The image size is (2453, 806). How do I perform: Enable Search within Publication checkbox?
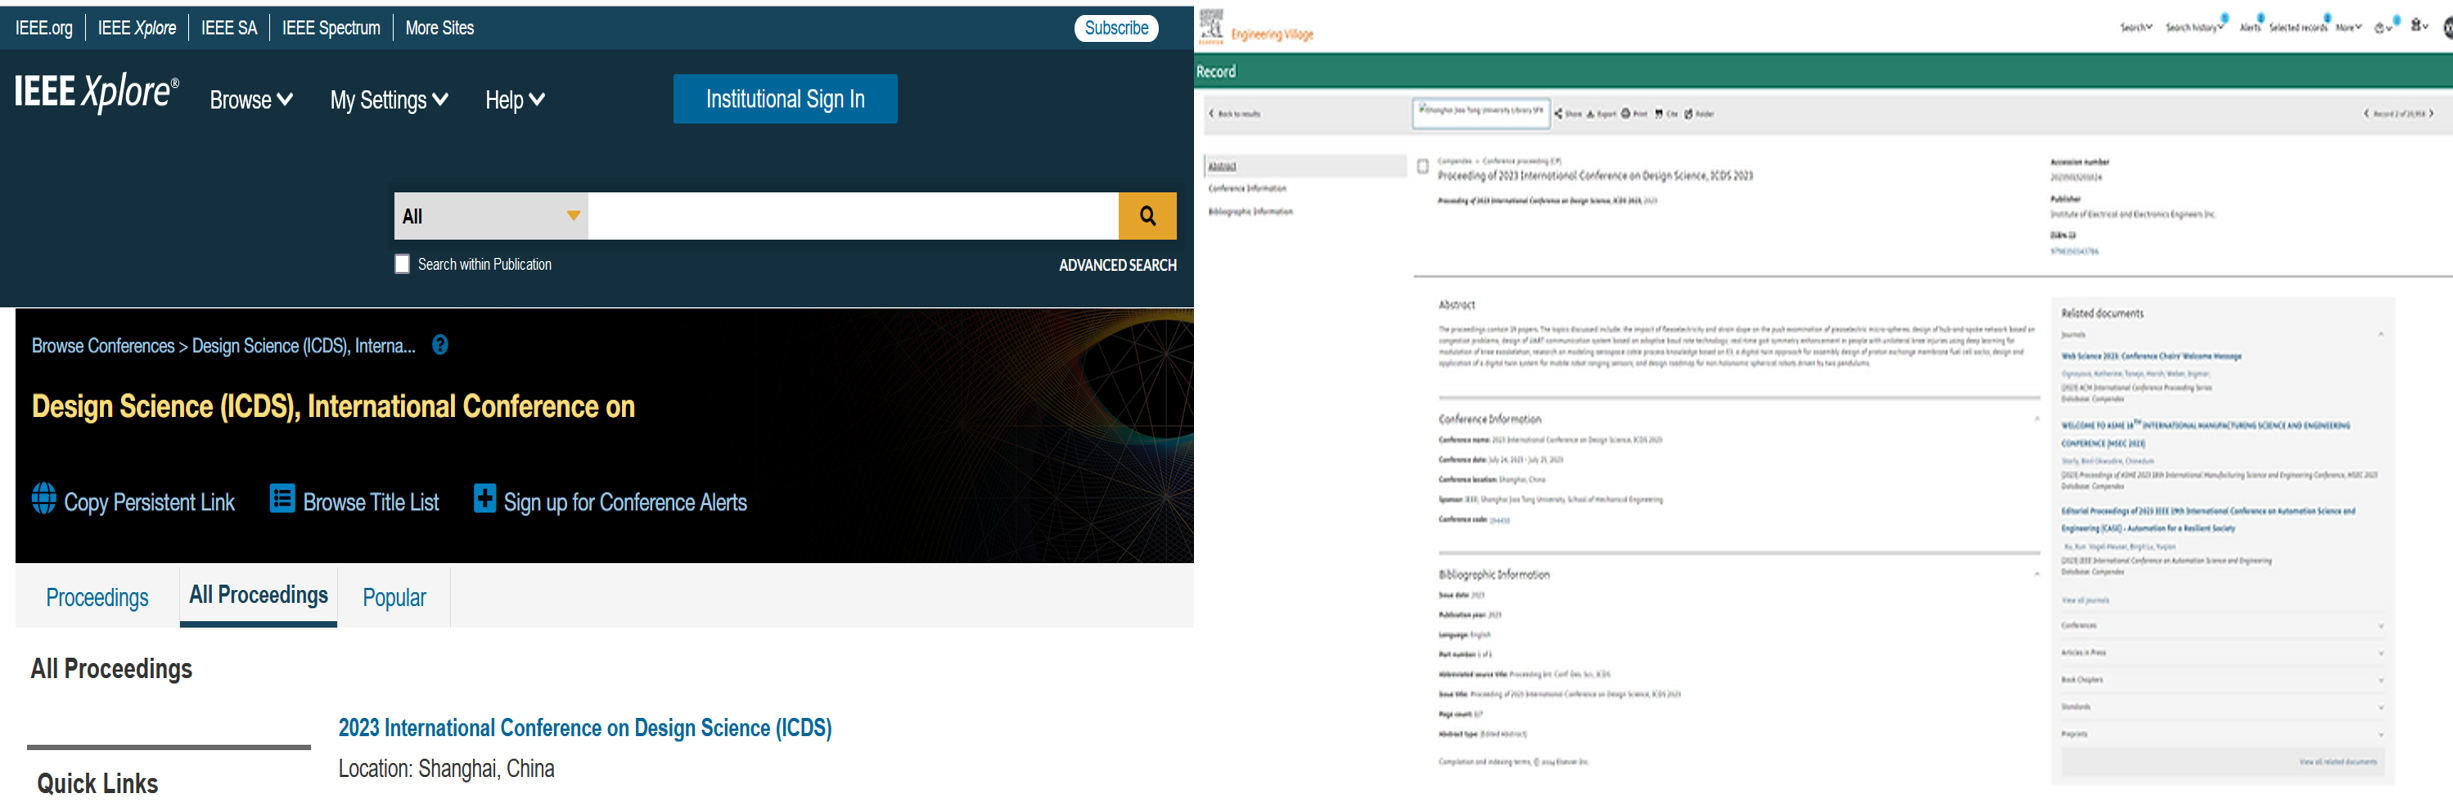click(402, 264)
